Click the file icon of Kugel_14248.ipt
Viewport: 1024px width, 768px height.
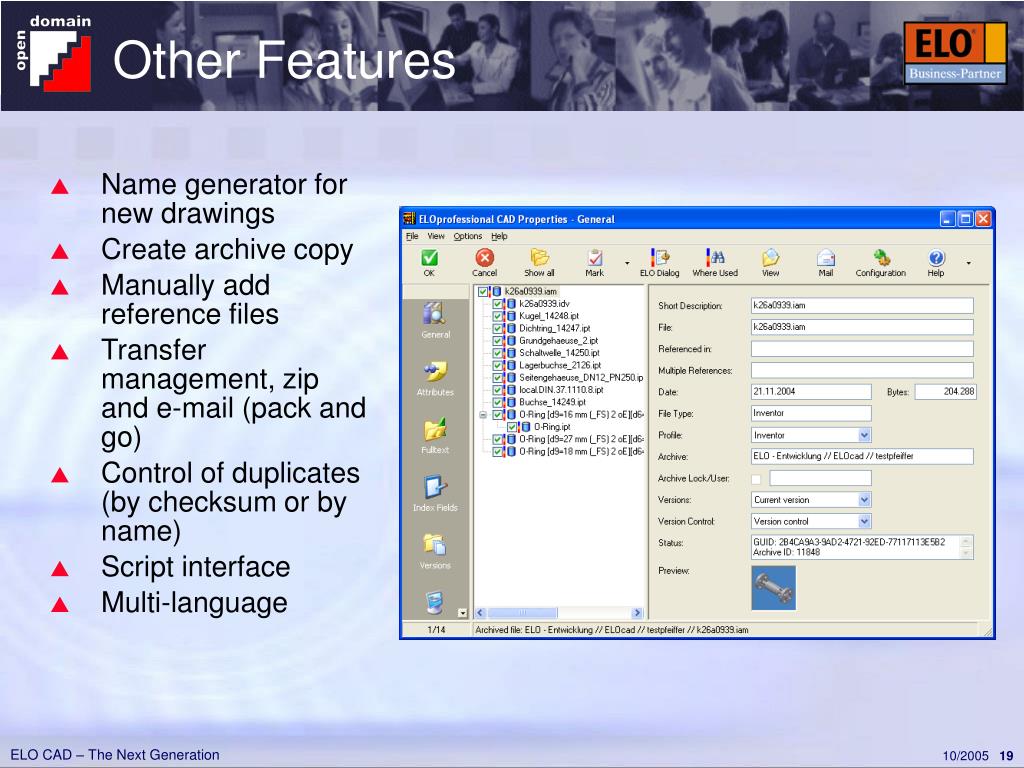[x=511, y=316]
